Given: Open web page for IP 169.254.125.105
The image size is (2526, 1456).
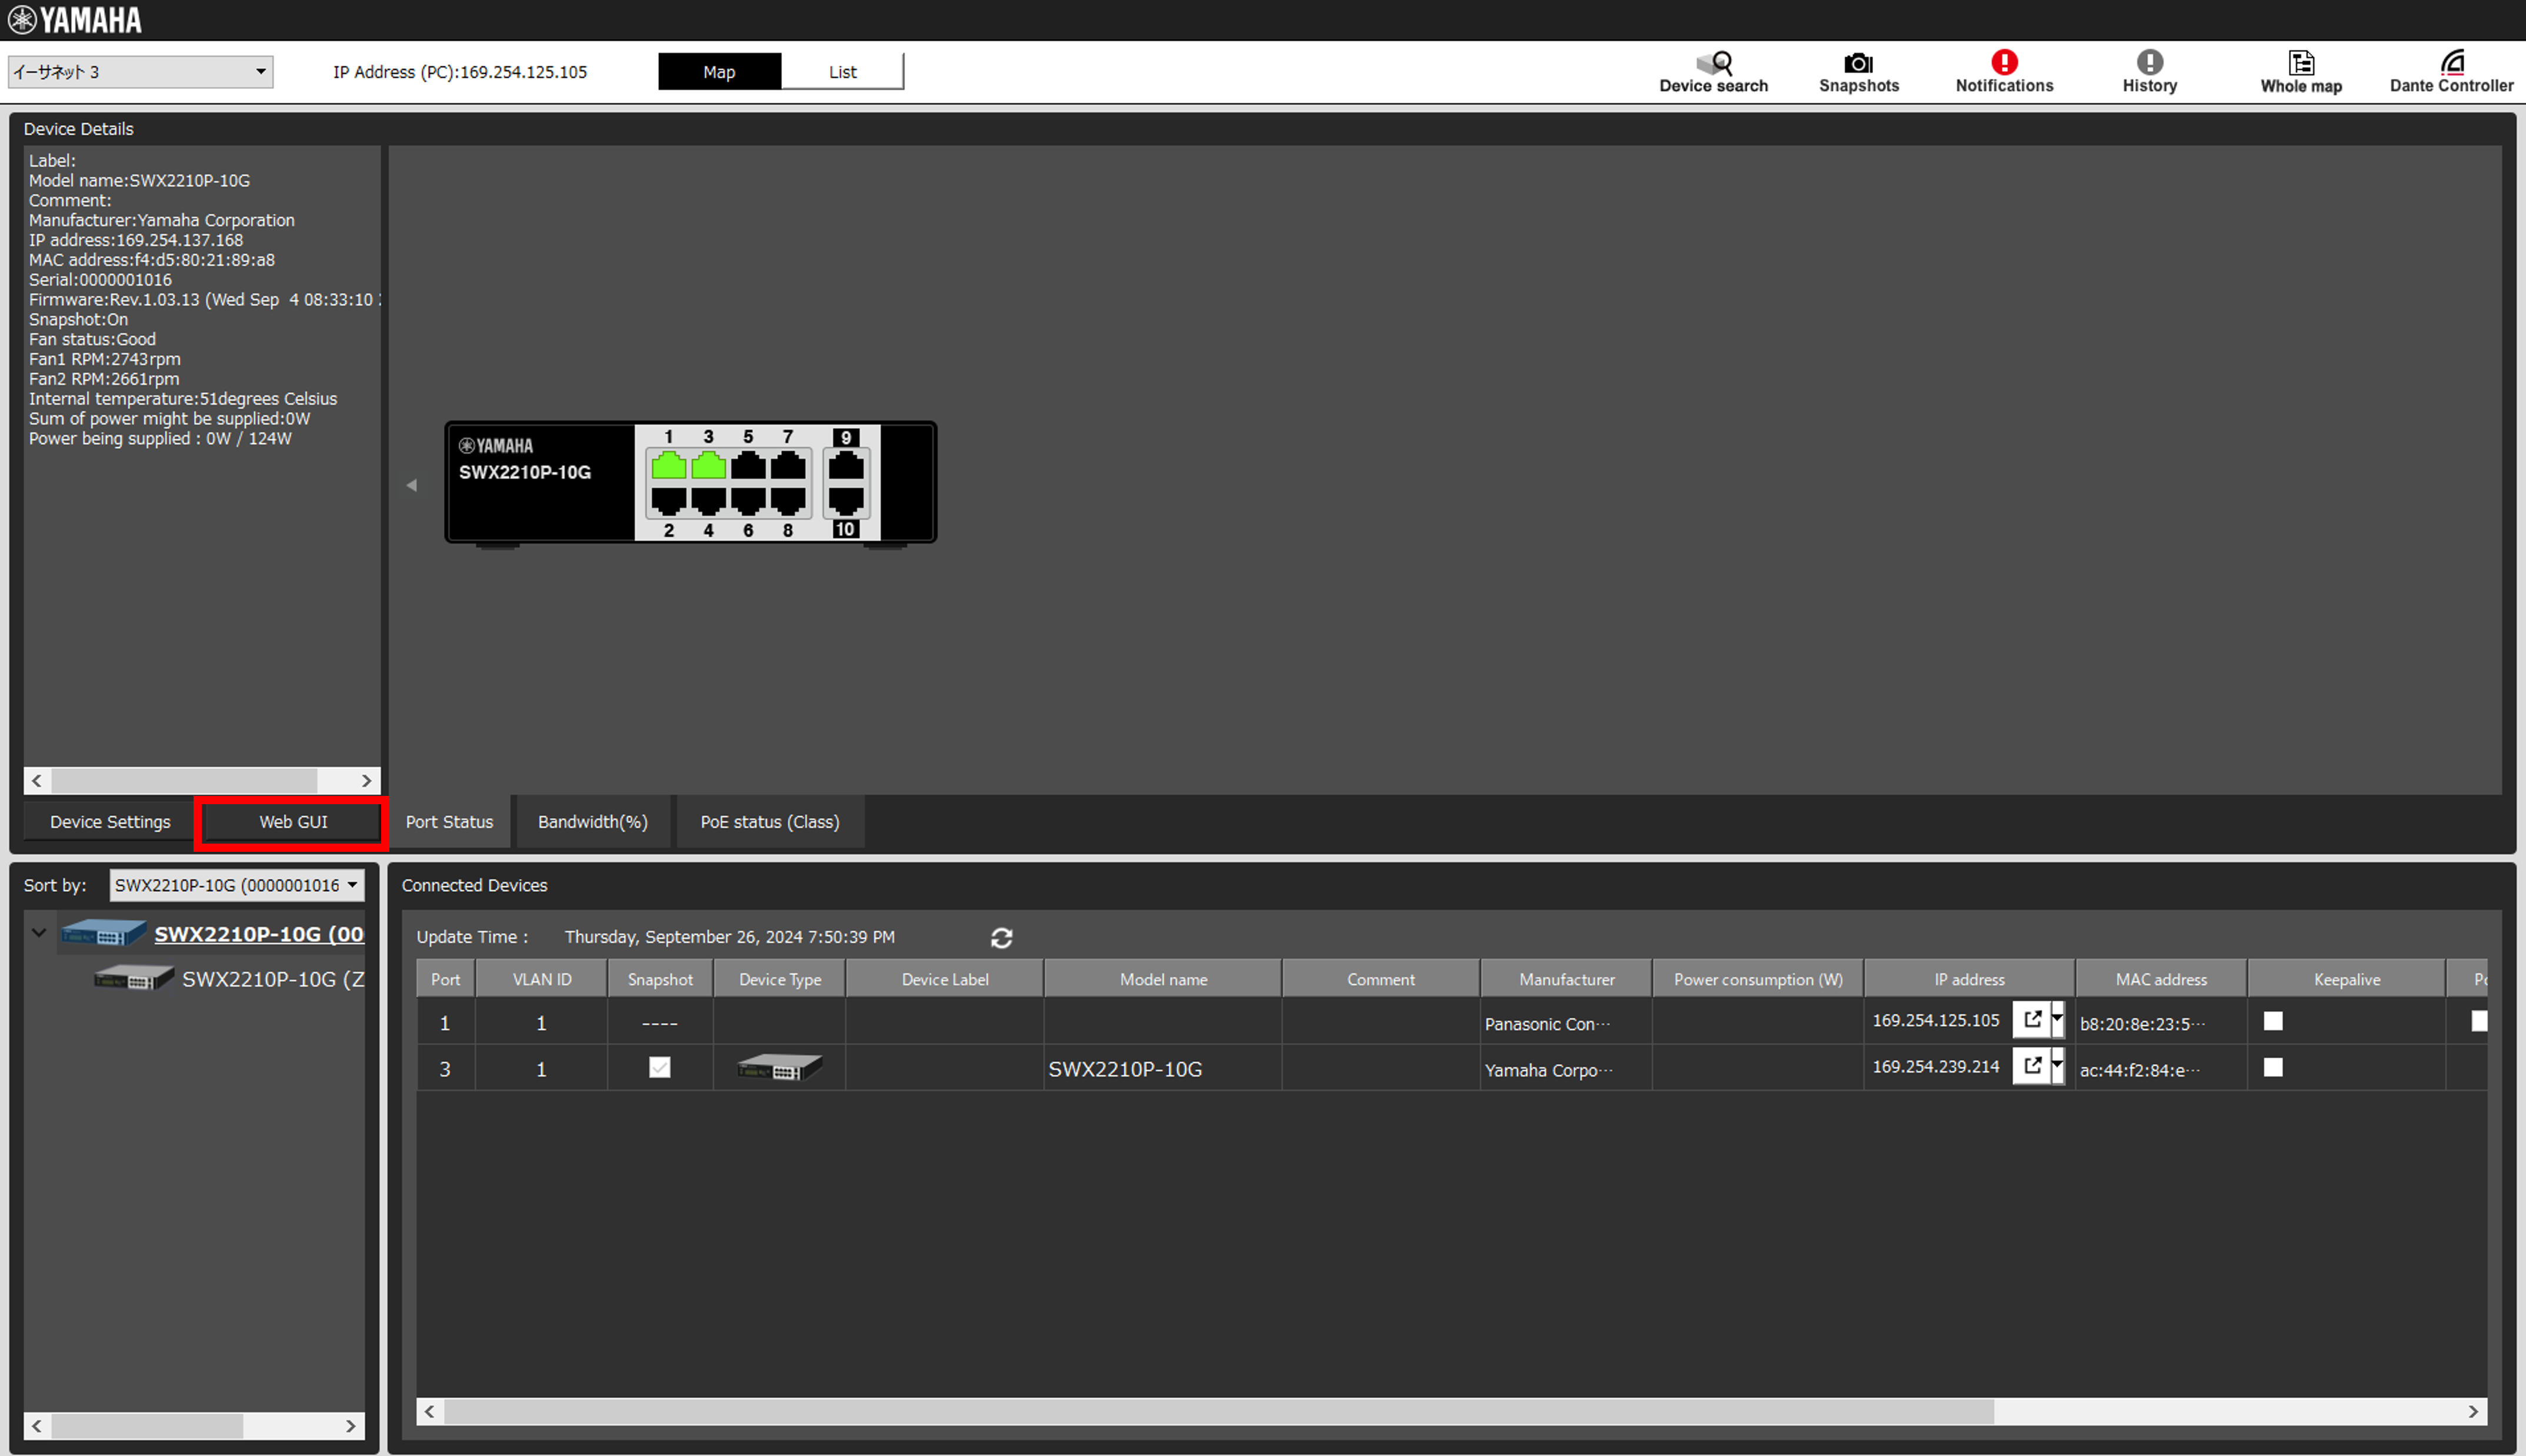Looking at the screenshot, I should click(x=2032, y=1020).
